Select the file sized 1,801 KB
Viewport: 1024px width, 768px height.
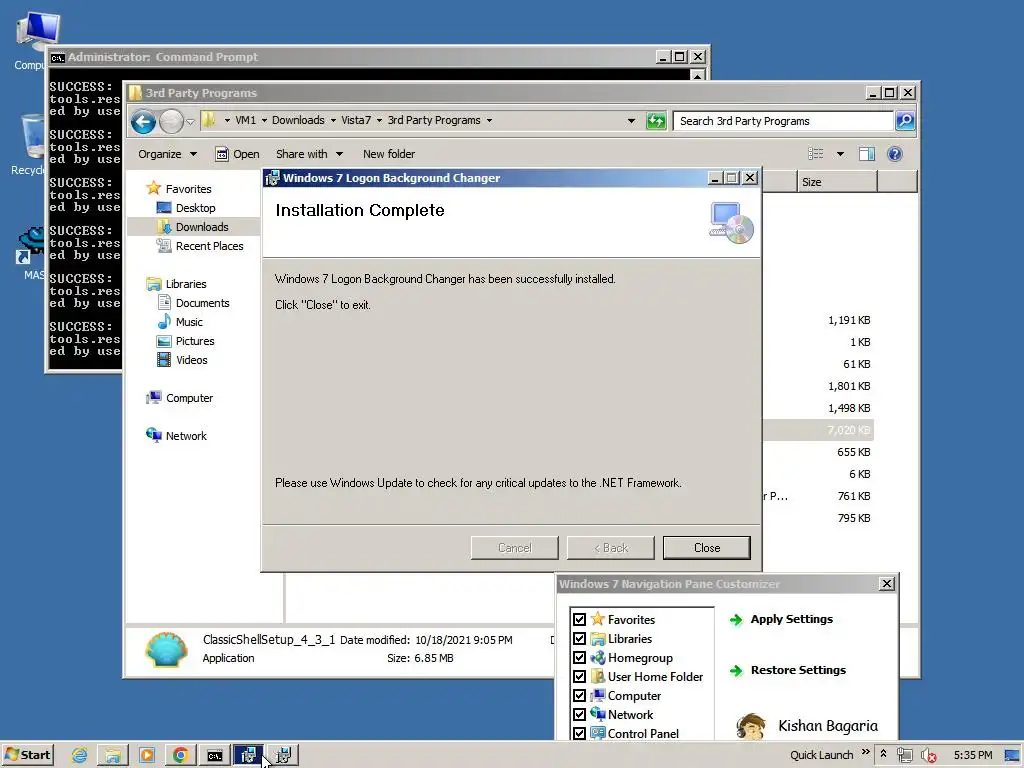point(849,386)
